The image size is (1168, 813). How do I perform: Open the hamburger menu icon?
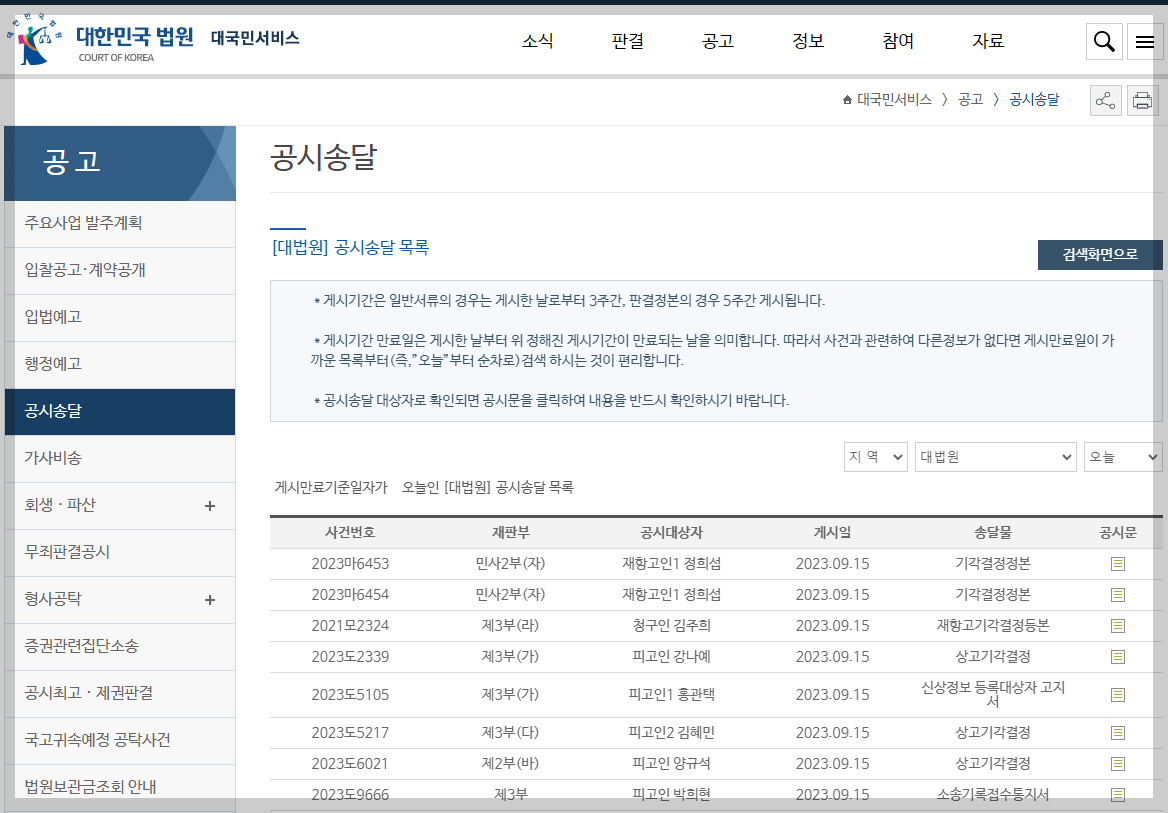(1145, 41)
